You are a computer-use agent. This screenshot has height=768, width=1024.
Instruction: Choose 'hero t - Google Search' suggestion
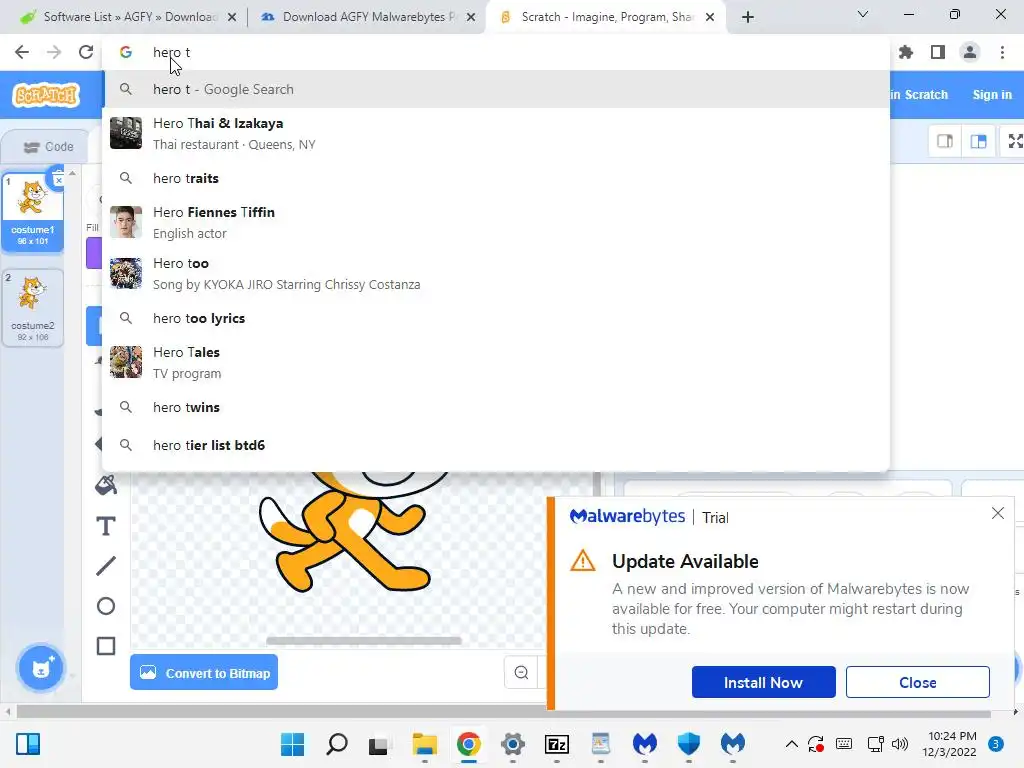click(x=496, y=89)
